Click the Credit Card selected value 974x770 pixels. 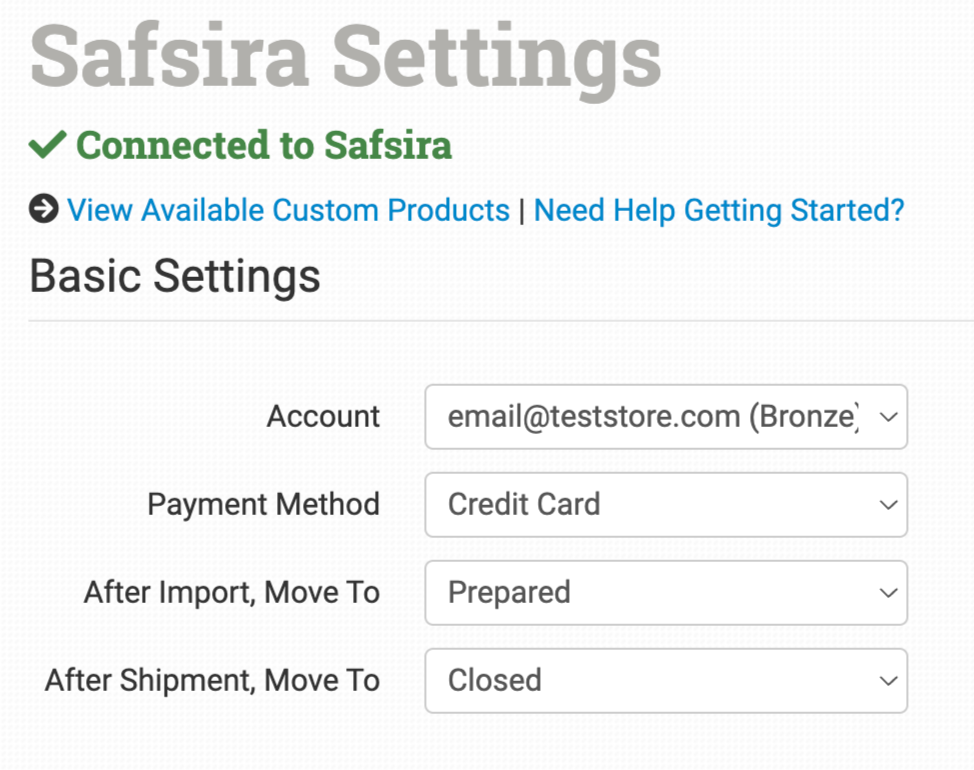point(524,505)
